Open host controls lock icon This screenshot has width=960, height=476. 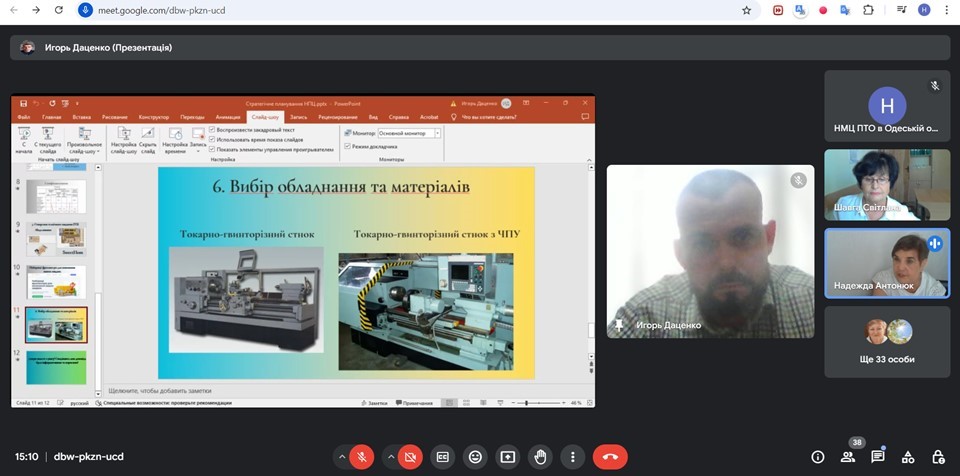938,457
